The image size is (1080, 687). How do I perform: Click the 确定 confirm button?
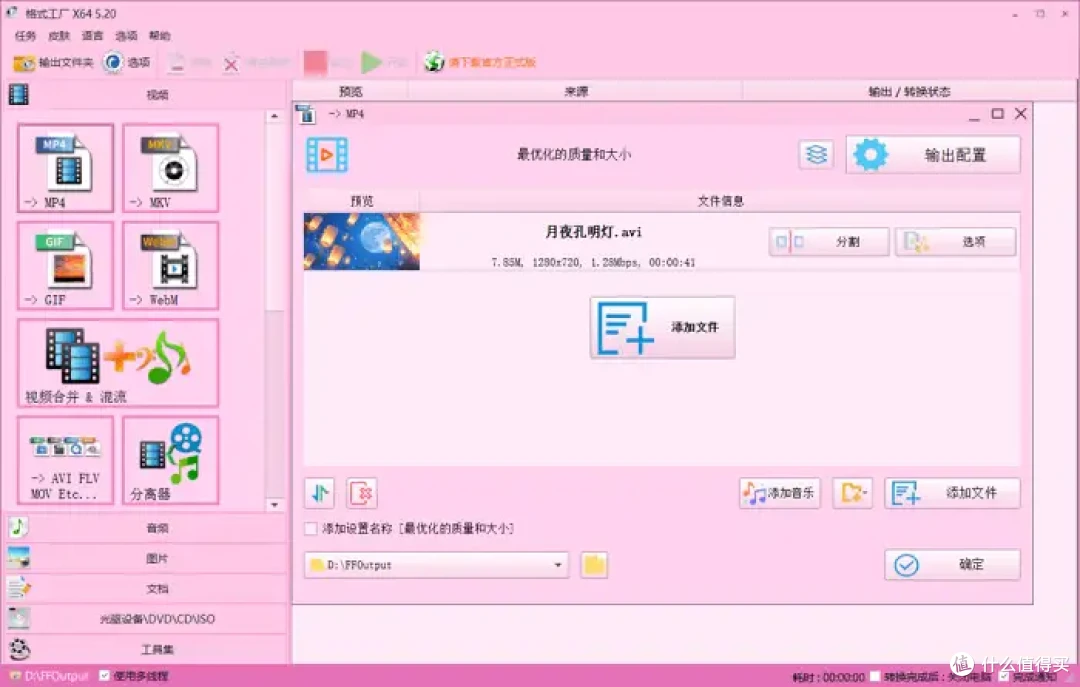pos(953,565)
